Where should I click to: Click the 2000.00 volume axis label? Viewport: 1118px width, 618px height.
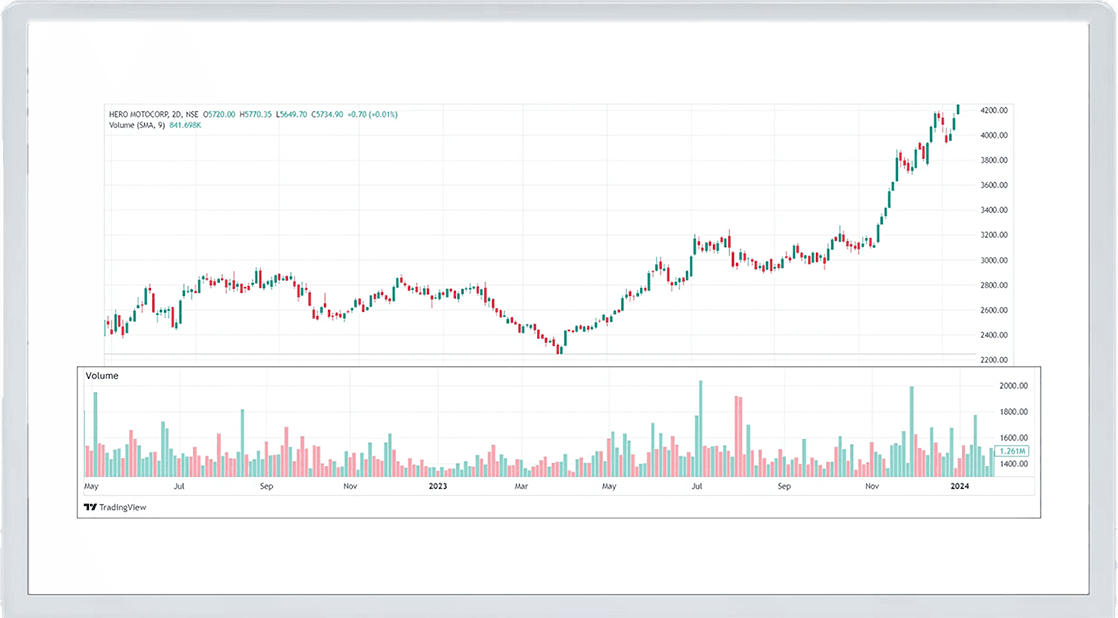click(1014, 386)
